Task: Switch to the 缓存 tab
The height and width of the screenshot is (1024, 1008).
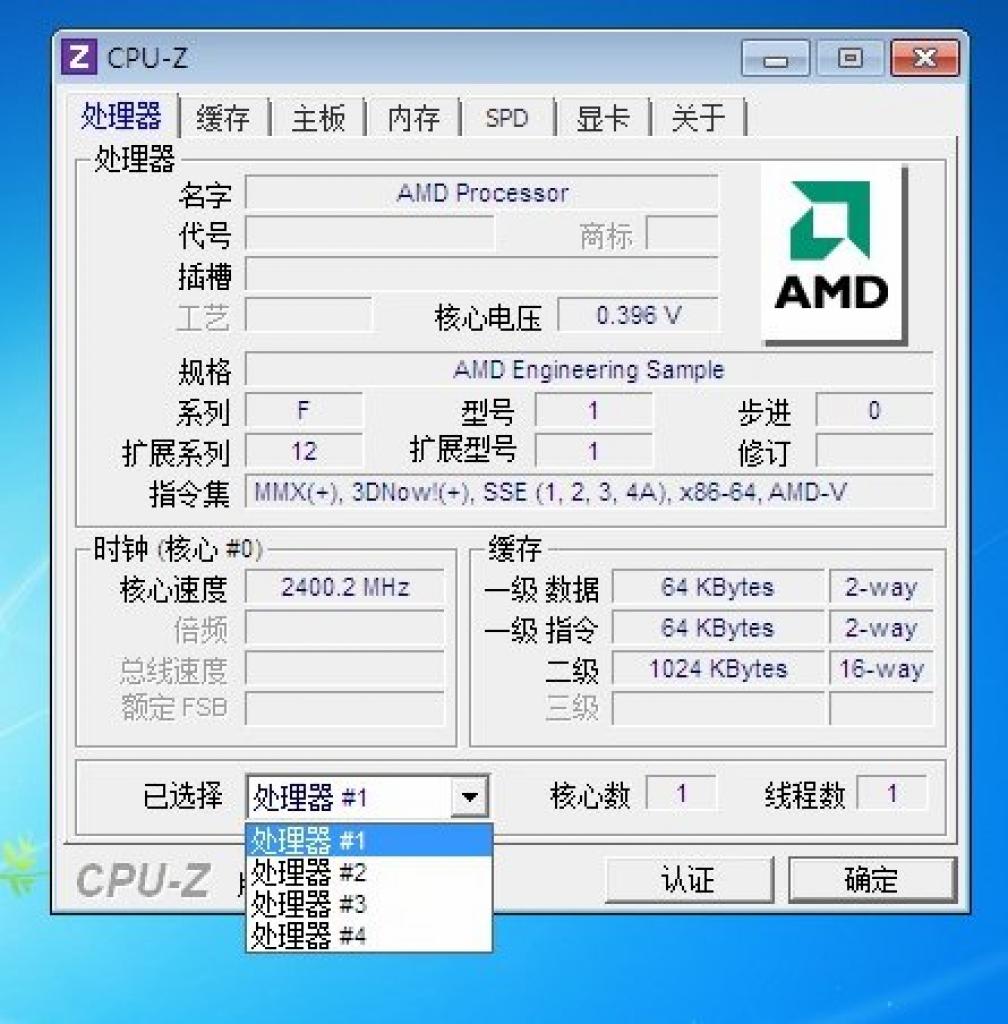Action: coord(223,118)
